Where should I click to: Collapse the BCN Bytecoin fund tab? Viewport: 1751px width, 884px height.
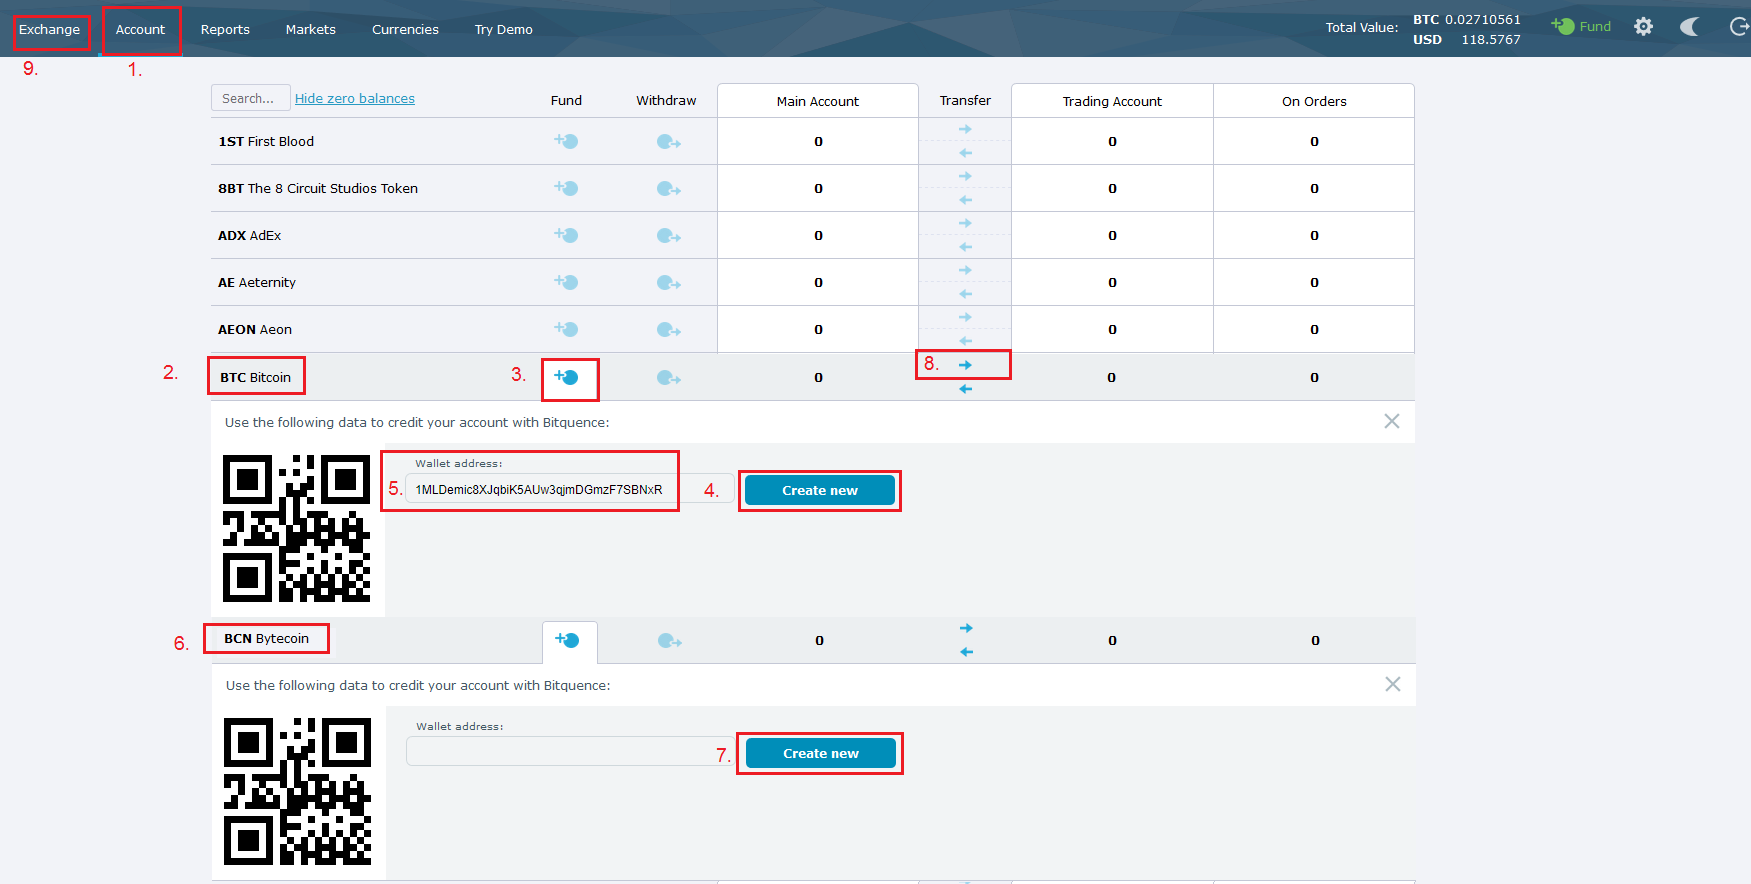tap(568, 641)
